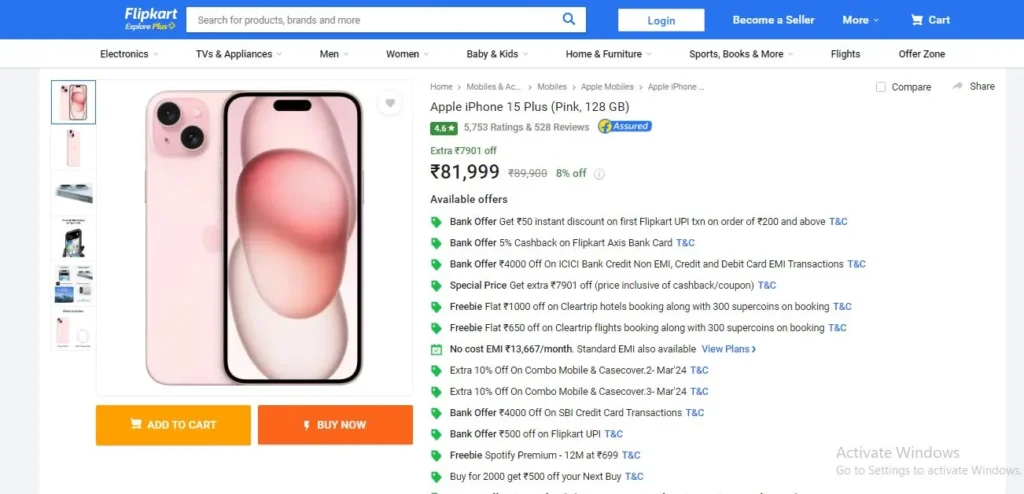
Task: Tick the Compare checkbox
Action: point(881,87)
